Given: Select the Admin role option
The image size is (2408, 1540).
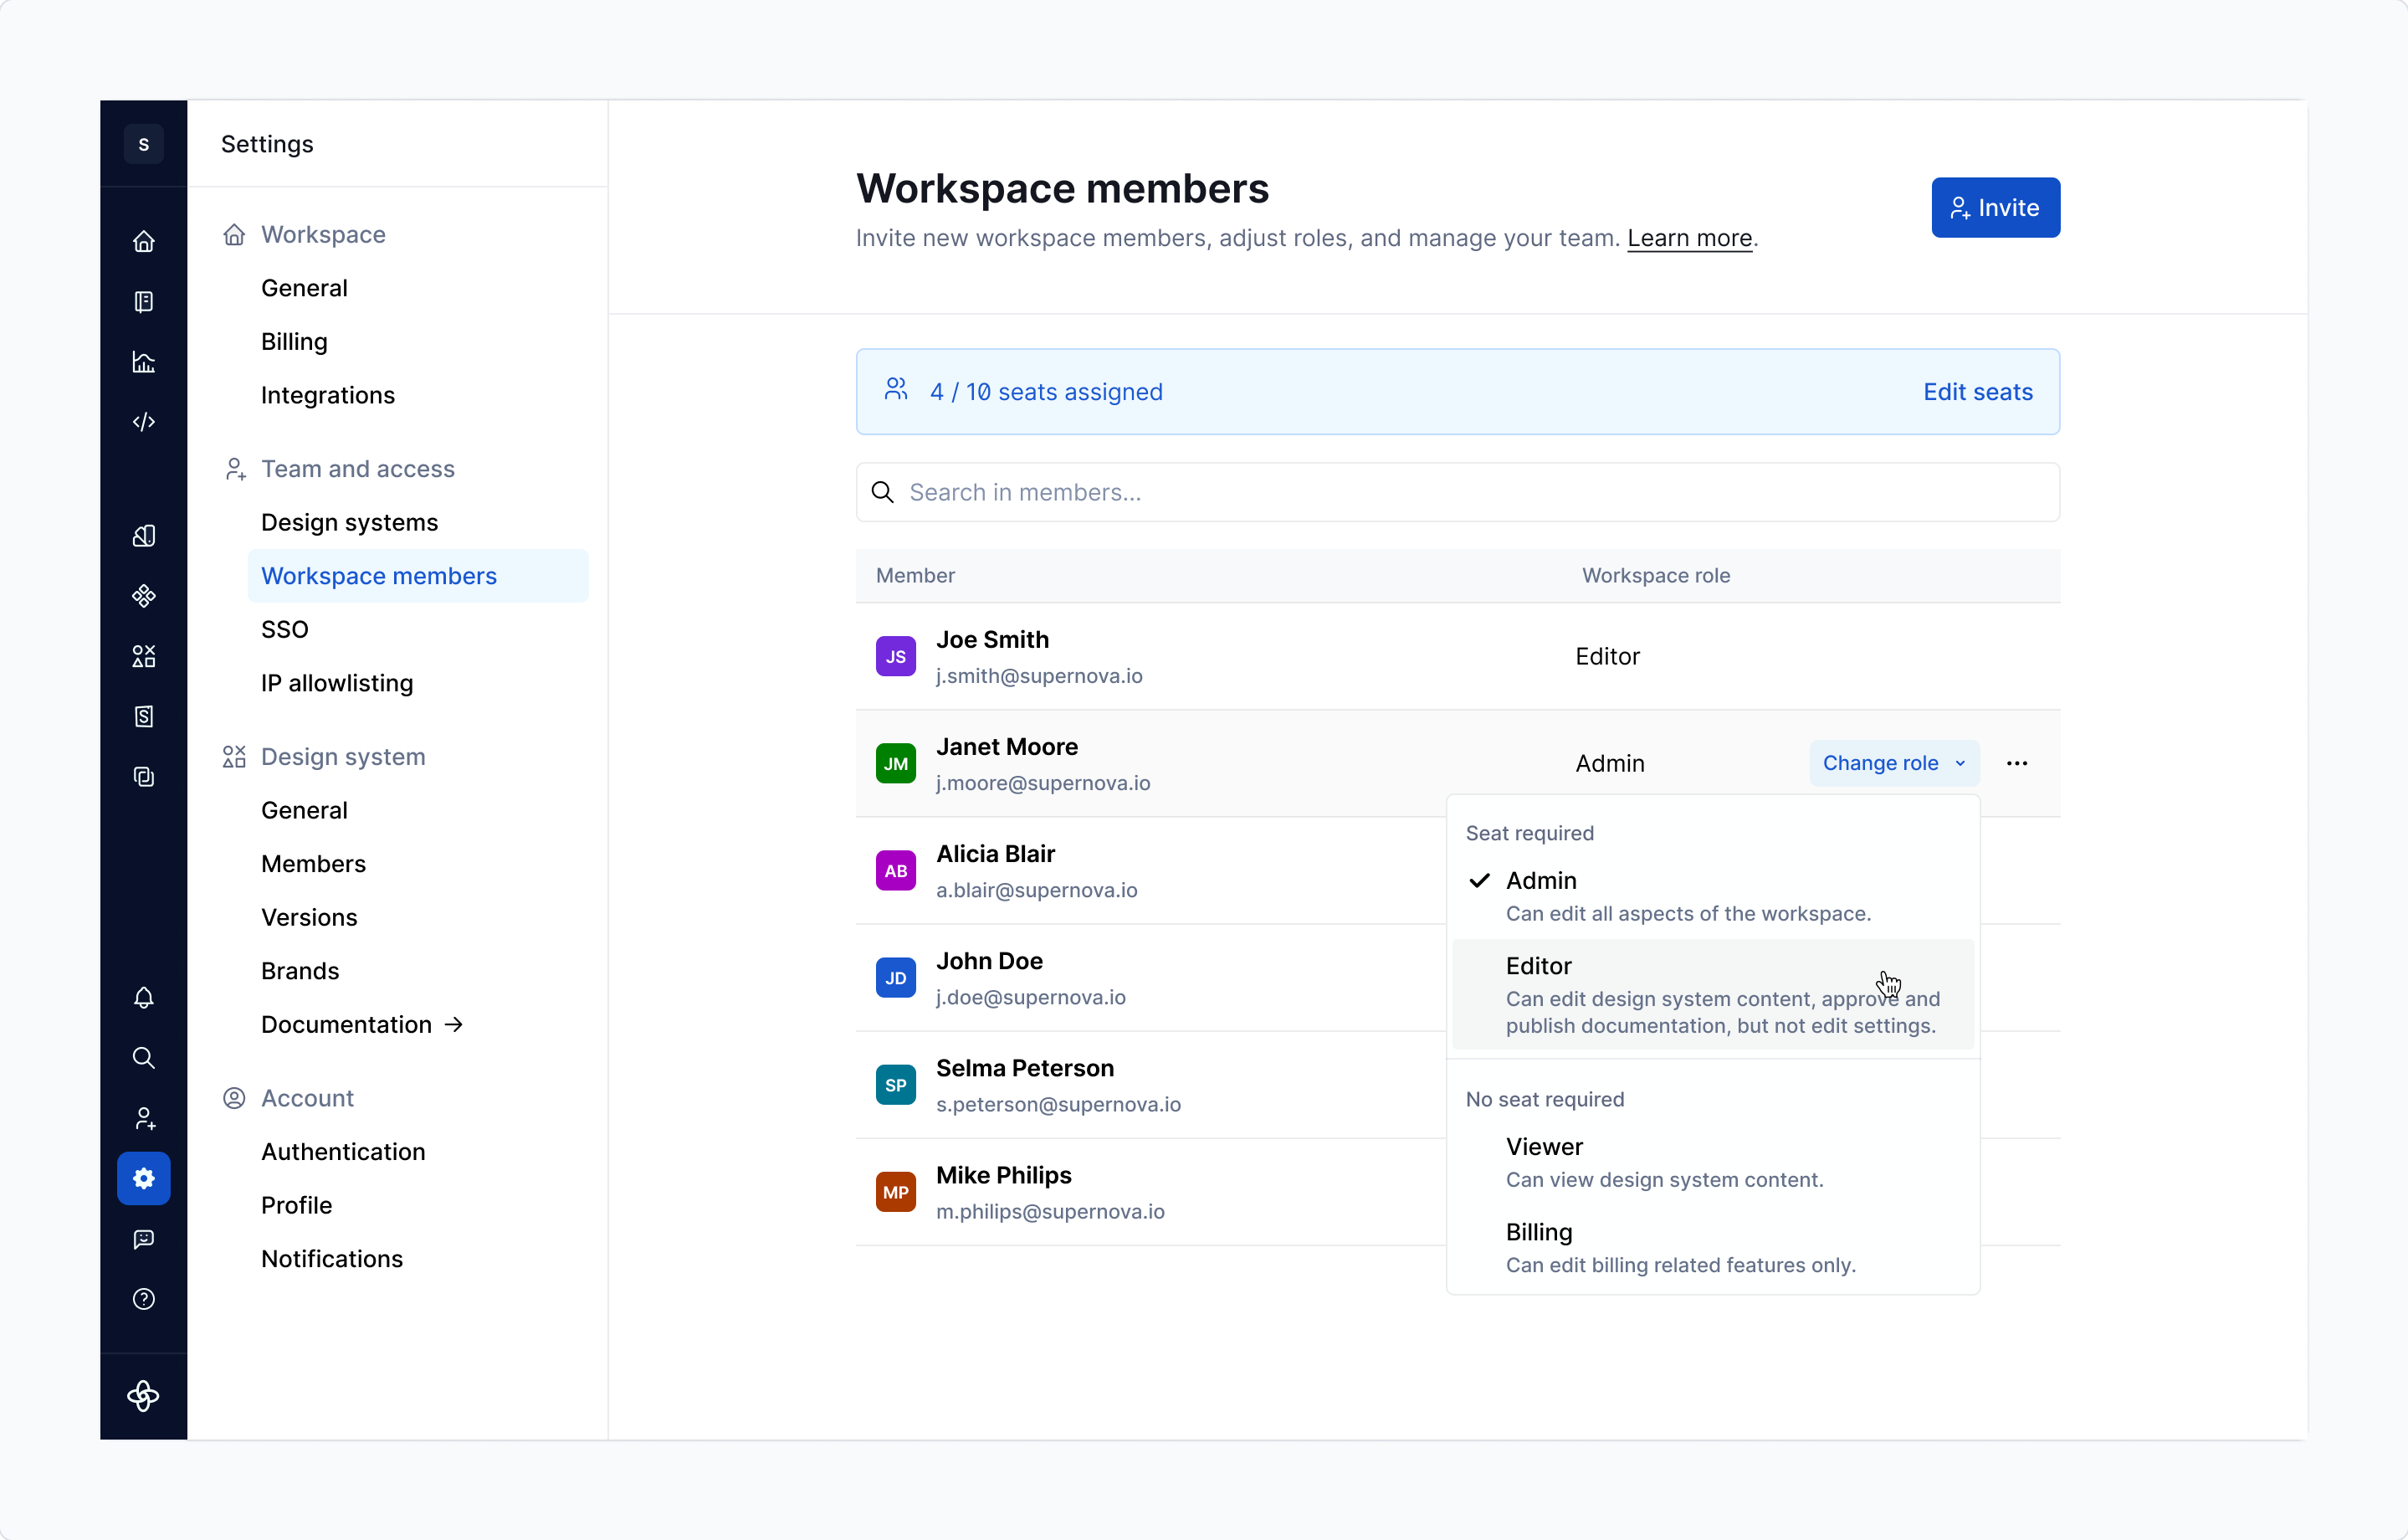Looking at the screenshot, I should [x=1541, y=881].
